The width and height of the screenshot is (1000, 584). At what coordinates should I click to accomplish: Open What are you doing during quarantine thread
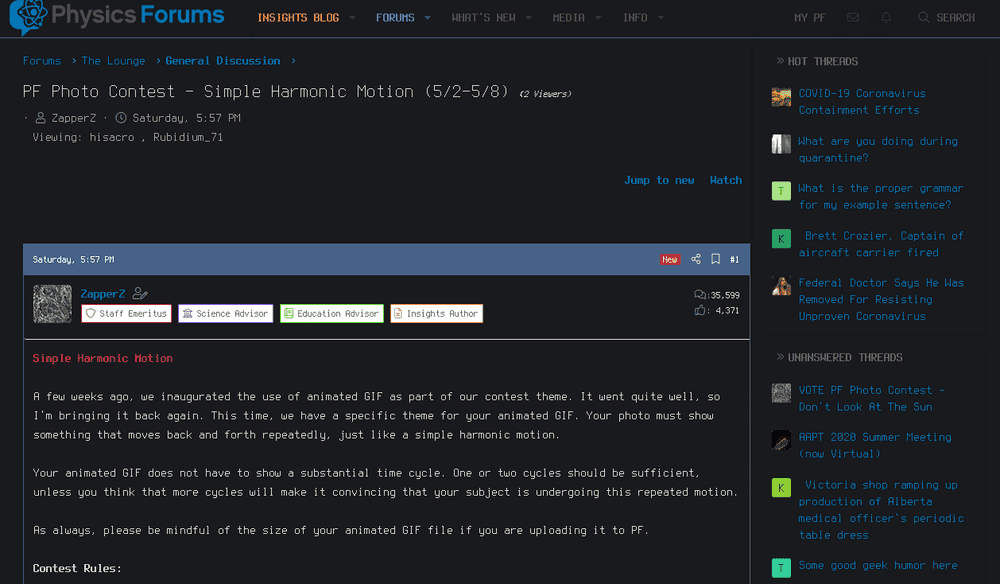point(878,149)
